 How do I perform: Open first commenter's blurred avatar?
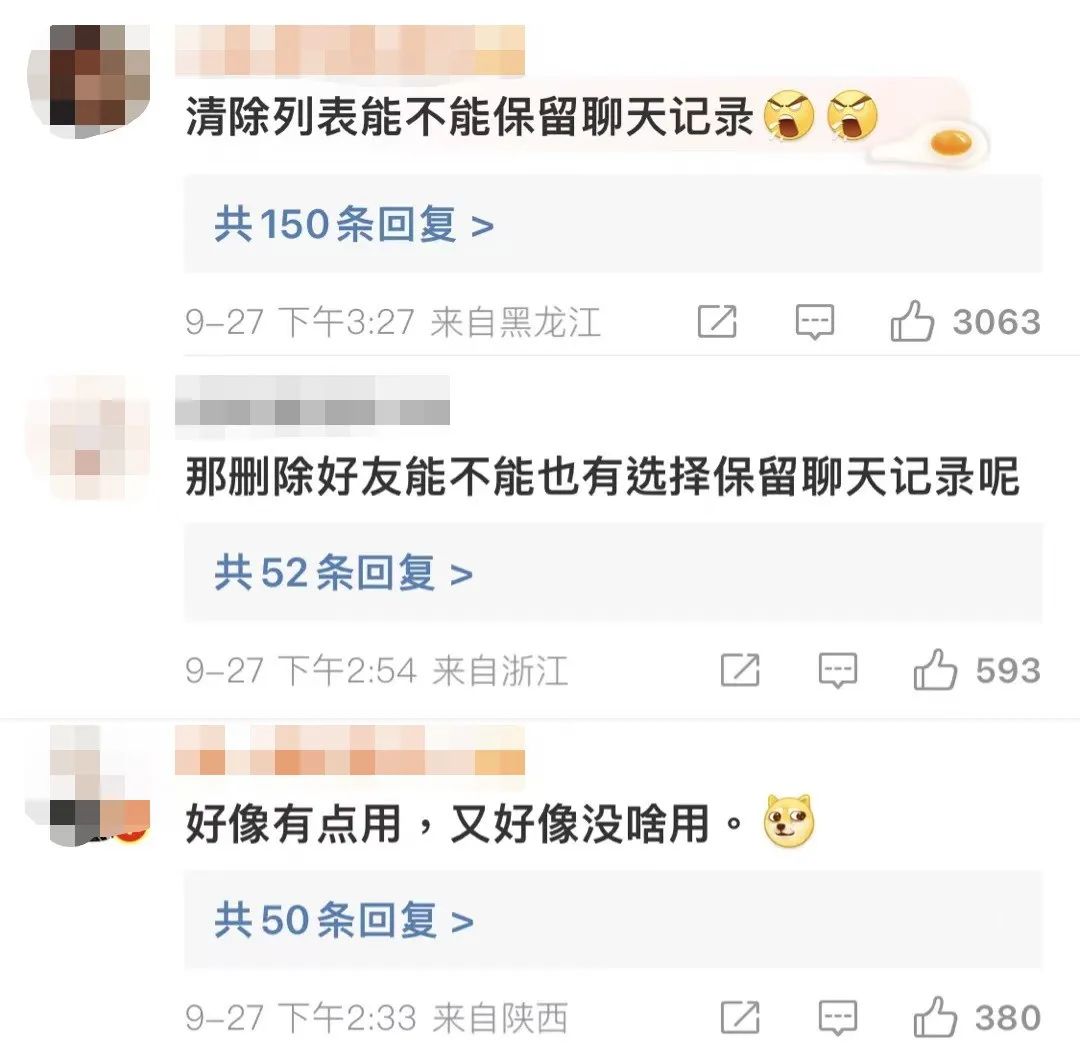(x=89, y=80)
